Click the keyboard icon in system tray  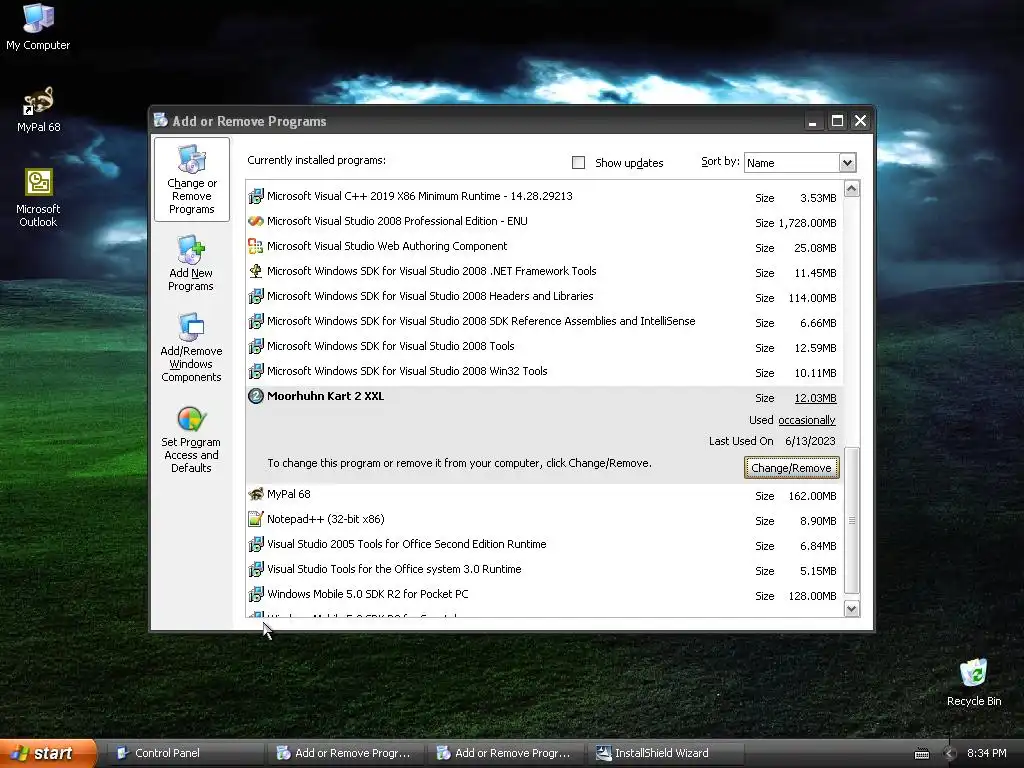pos(921,754)
